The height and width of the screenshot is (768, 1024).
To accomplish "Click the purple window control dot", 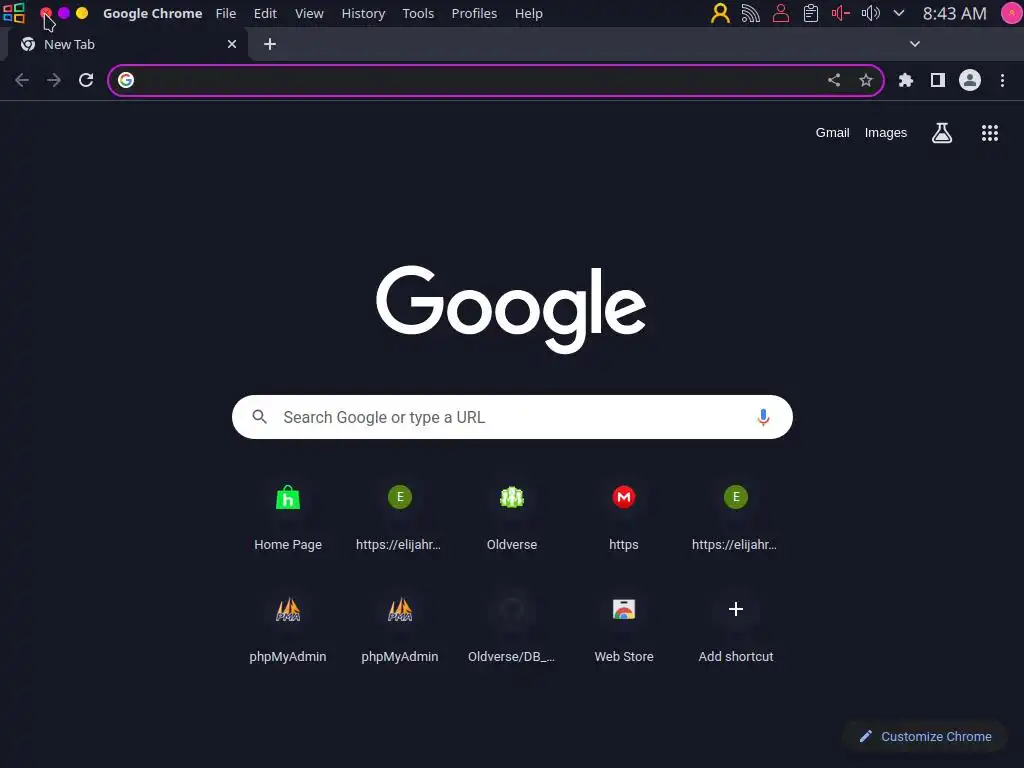I will pyautogui.click(x=64, y=13).
